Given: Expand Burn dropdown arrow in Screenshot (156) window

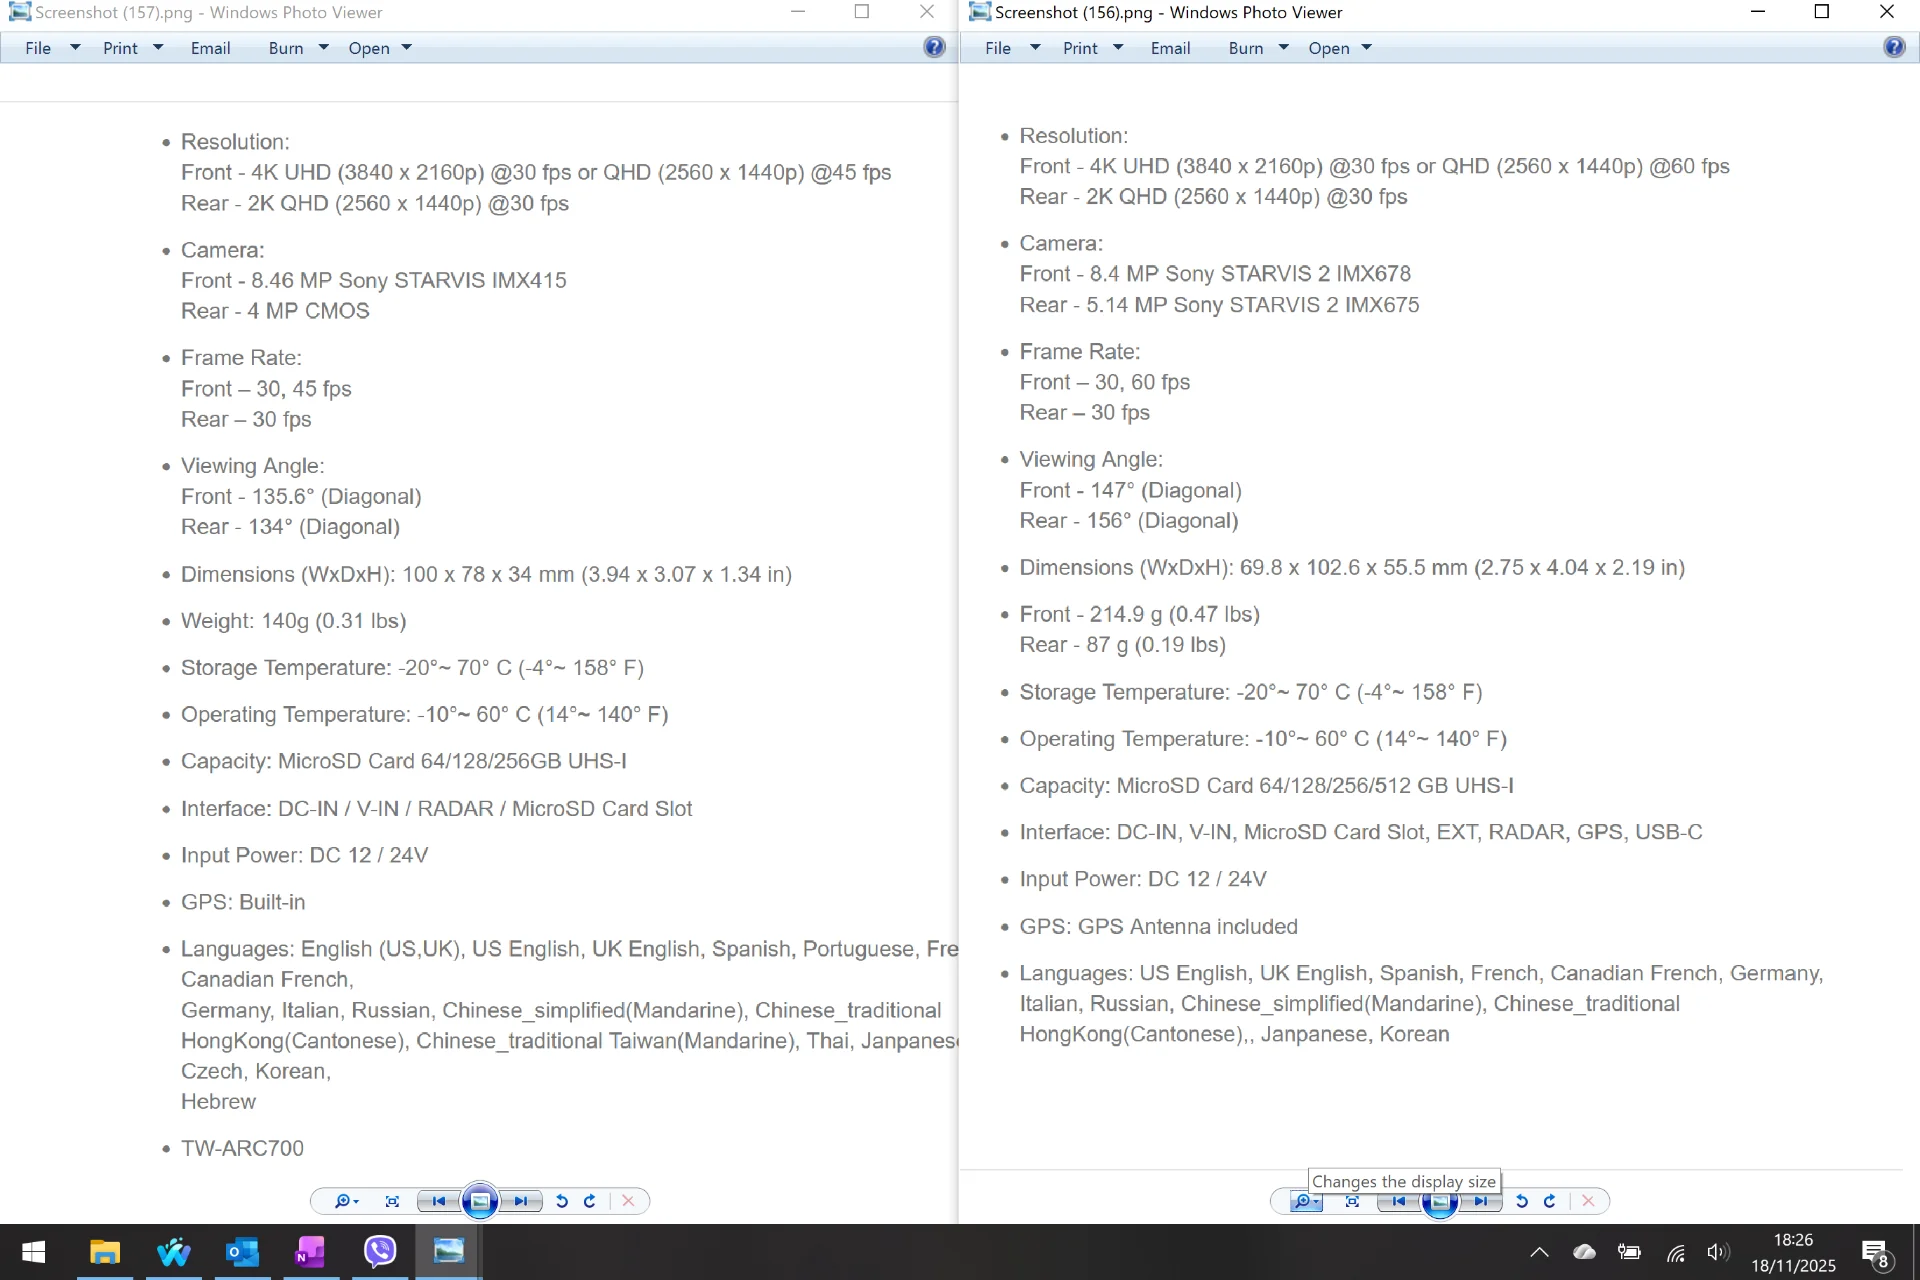Looking at the screenshot, I should (x=1283, y=48).
